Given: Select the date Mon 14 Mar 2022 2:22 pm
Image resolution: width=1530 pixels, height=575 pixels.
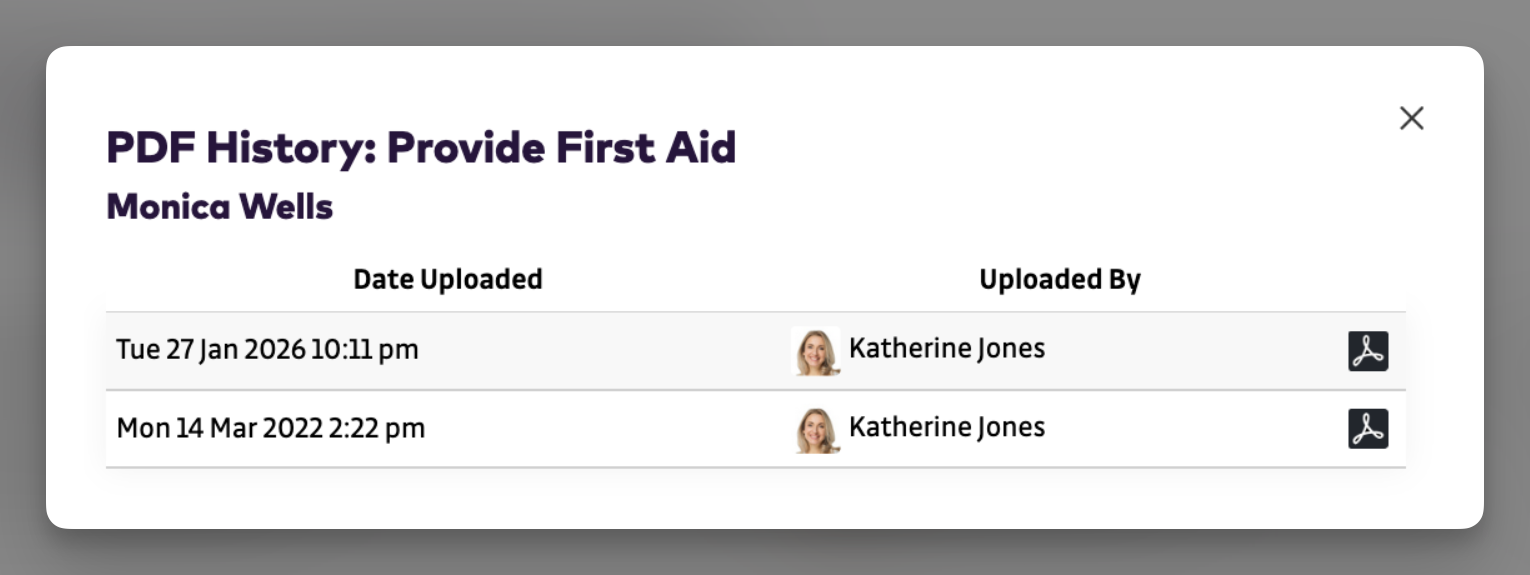Looking at the screenshot, I should point(270,429).
